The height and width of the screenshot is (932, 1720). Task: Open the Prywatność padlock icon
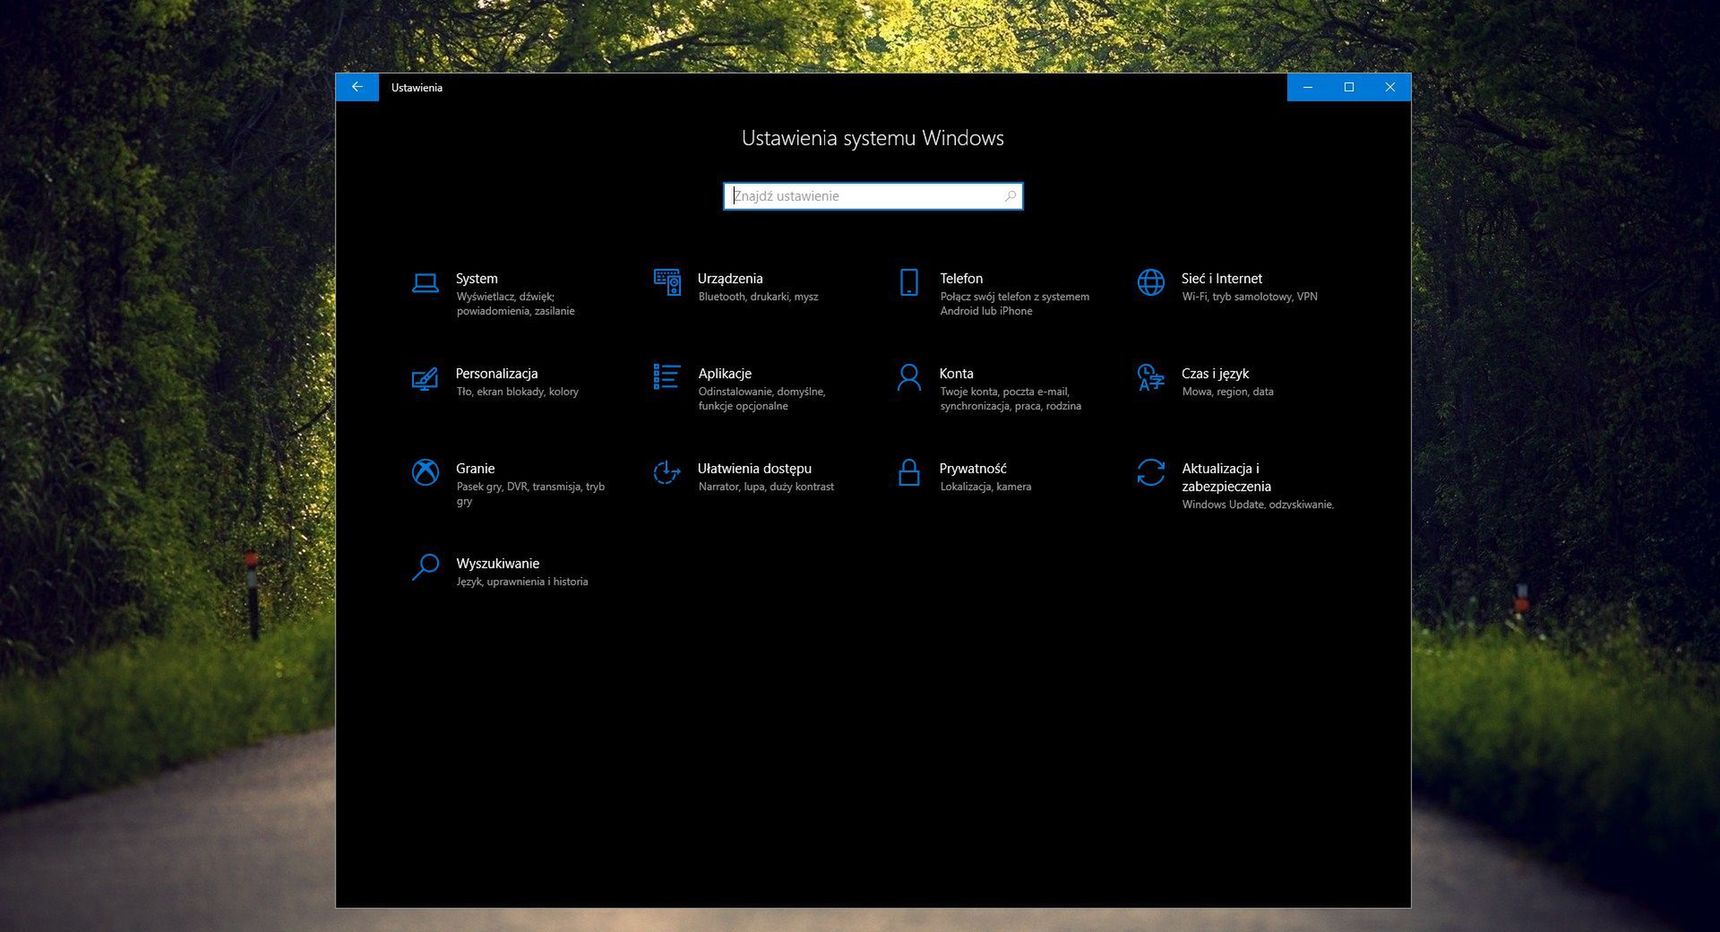[x=909, y=472]
